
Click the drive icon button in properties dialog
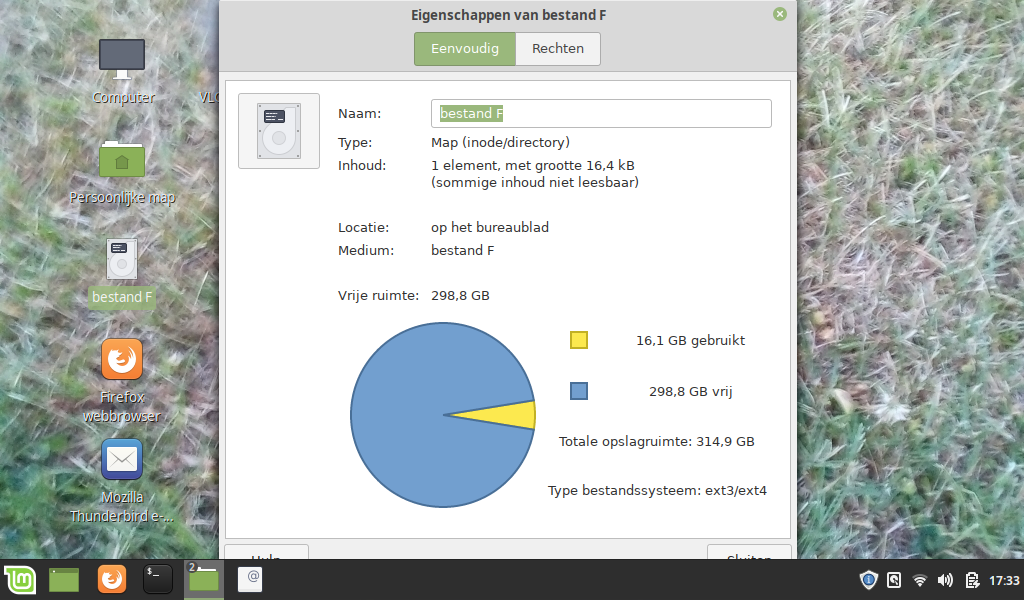279,131
